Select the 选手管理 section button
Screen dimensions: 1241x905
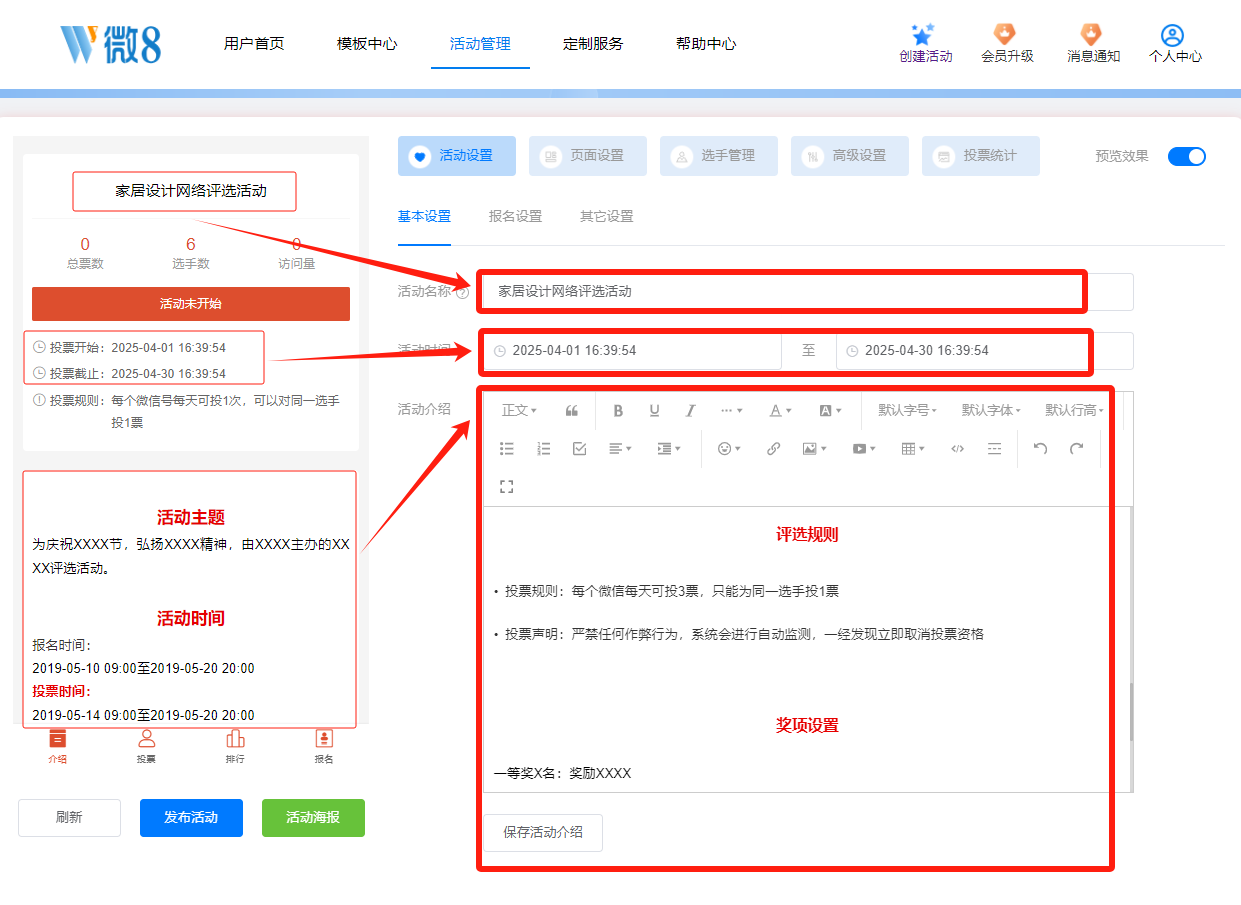click(x=719, y=156)
